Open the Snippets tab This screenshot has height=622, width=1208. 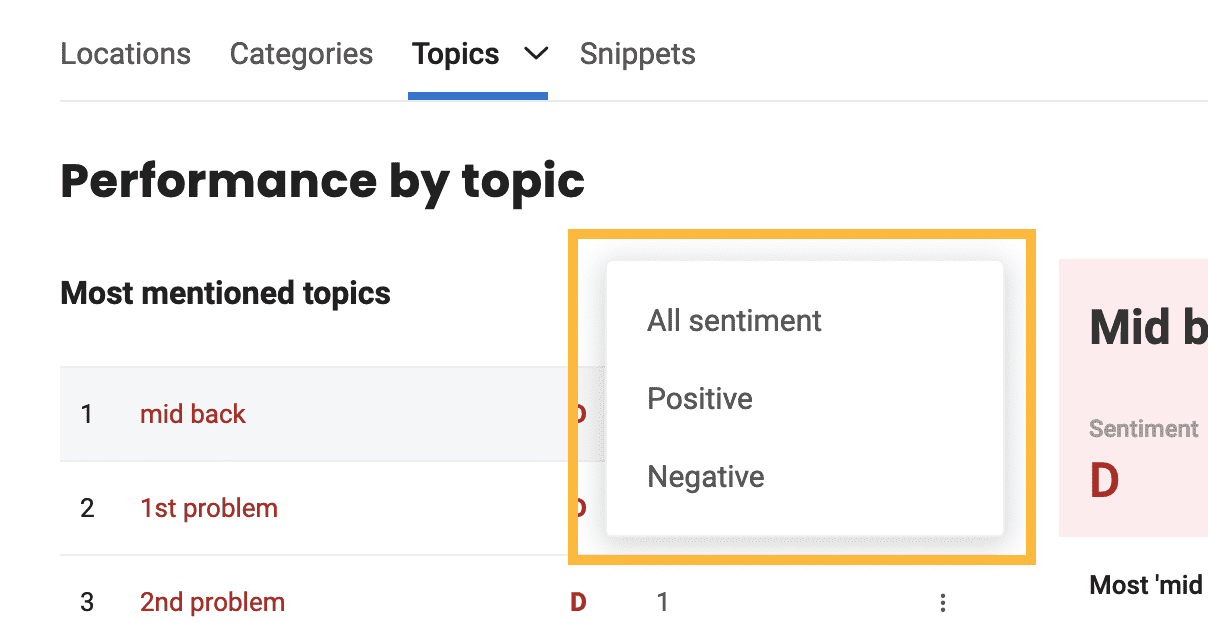click(x=638, y=53)
